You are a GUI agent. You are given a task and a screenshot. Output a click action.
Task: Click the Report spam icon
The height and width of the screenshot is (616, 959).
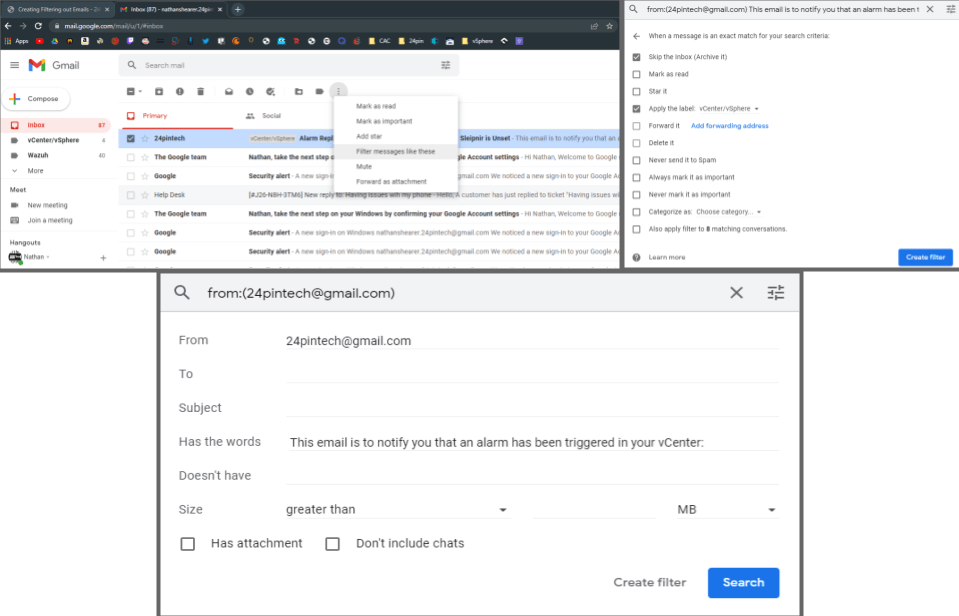tap(180, 91)
